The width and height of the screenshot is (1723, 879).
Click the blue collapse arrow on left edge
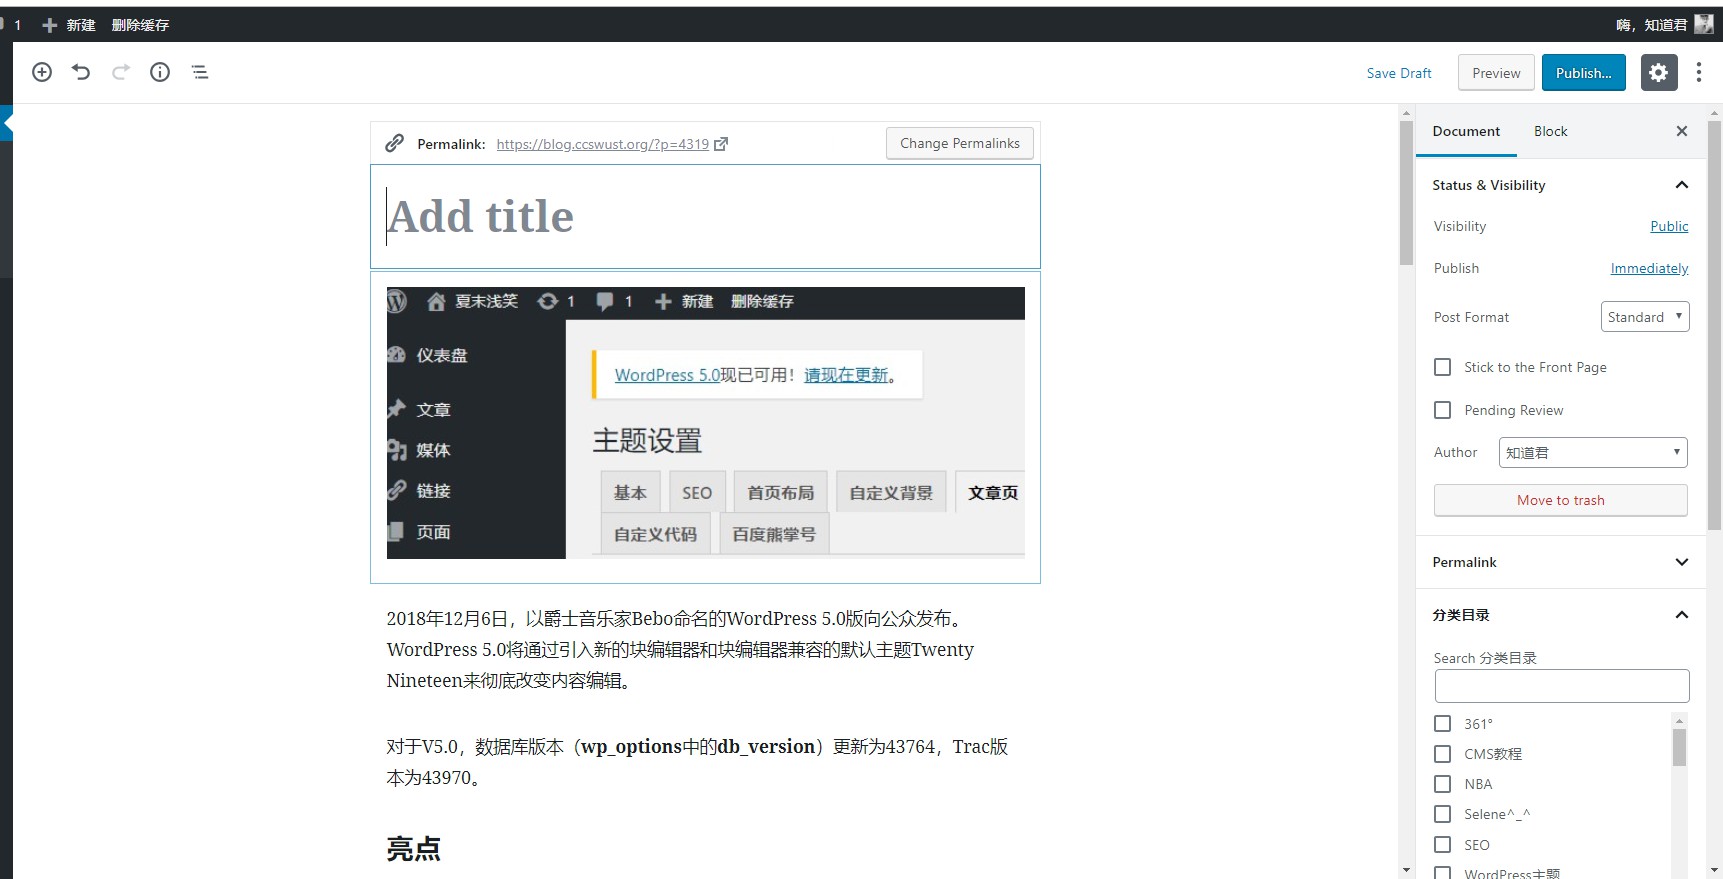point(7,124)
